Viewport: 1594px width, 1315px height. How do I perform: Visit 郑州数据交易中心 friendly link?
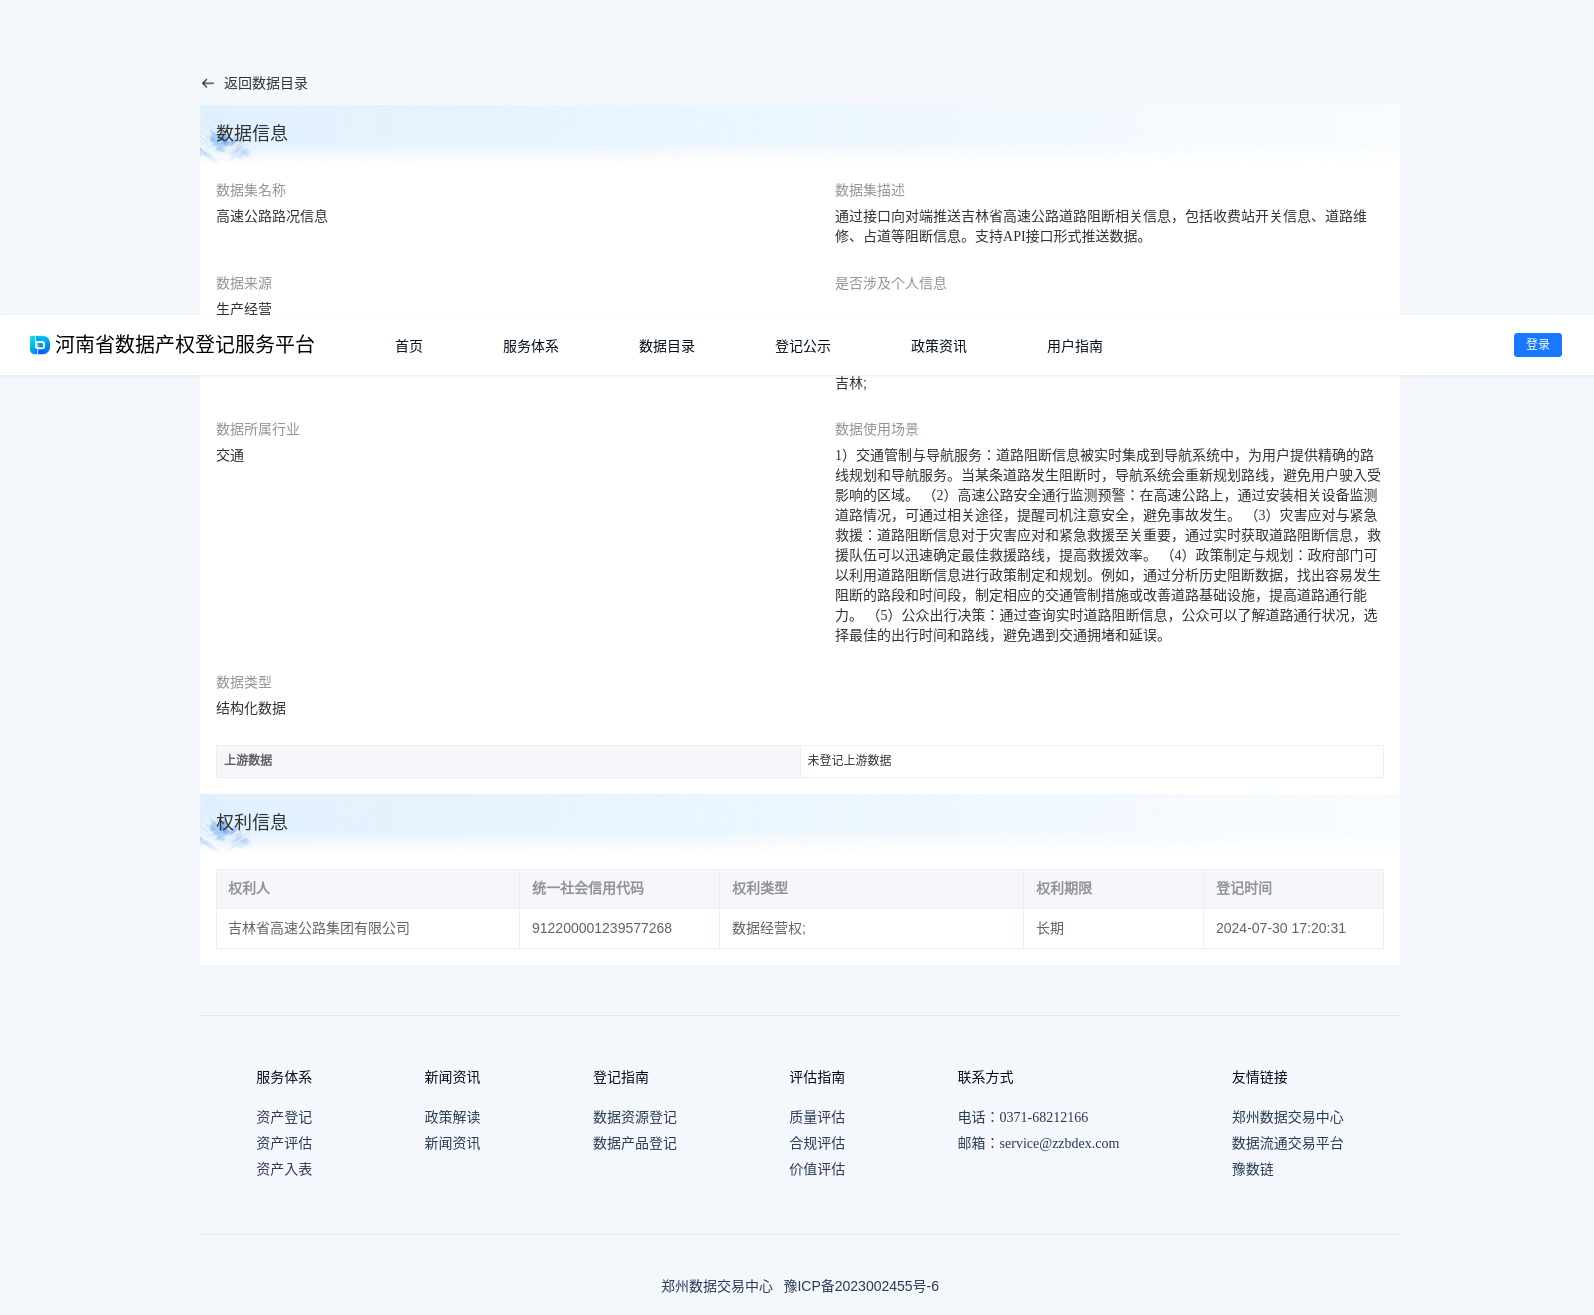(1288, 1117)
